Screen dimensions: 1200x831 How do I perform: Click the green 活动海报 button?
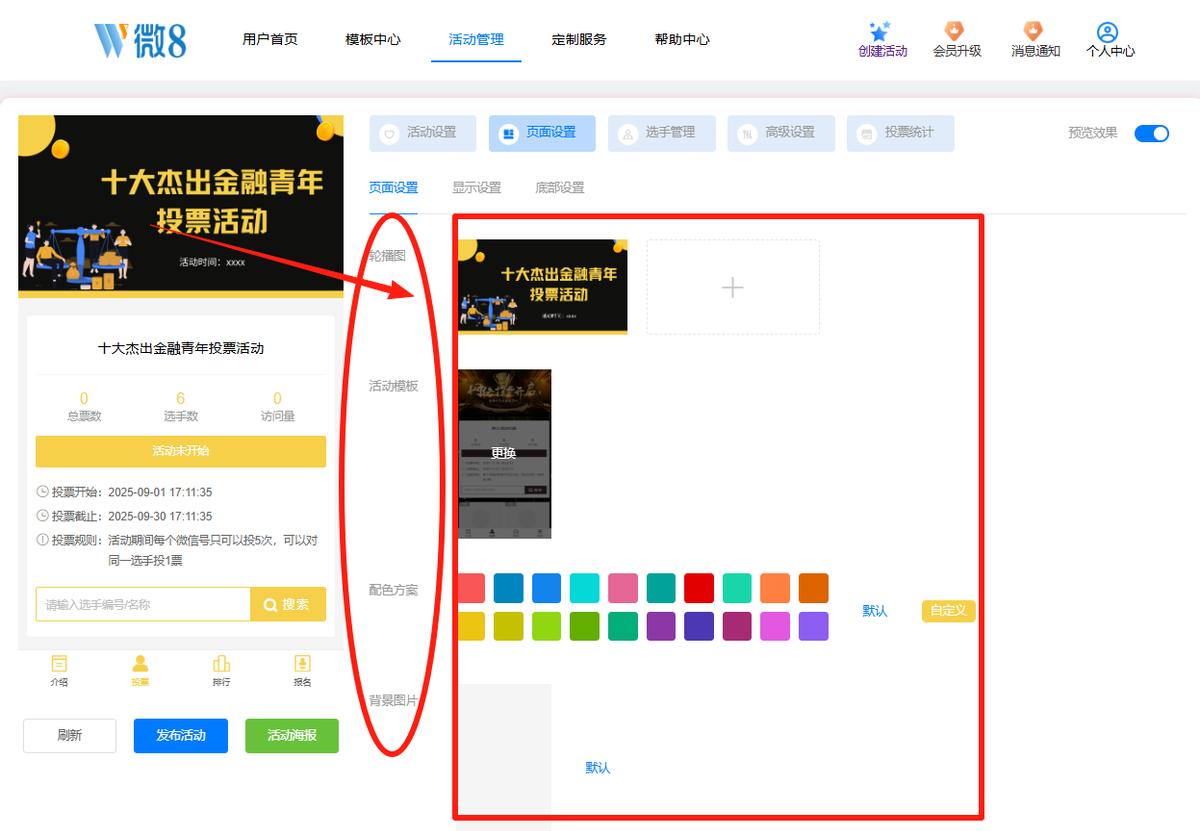(x=292, y=735)
